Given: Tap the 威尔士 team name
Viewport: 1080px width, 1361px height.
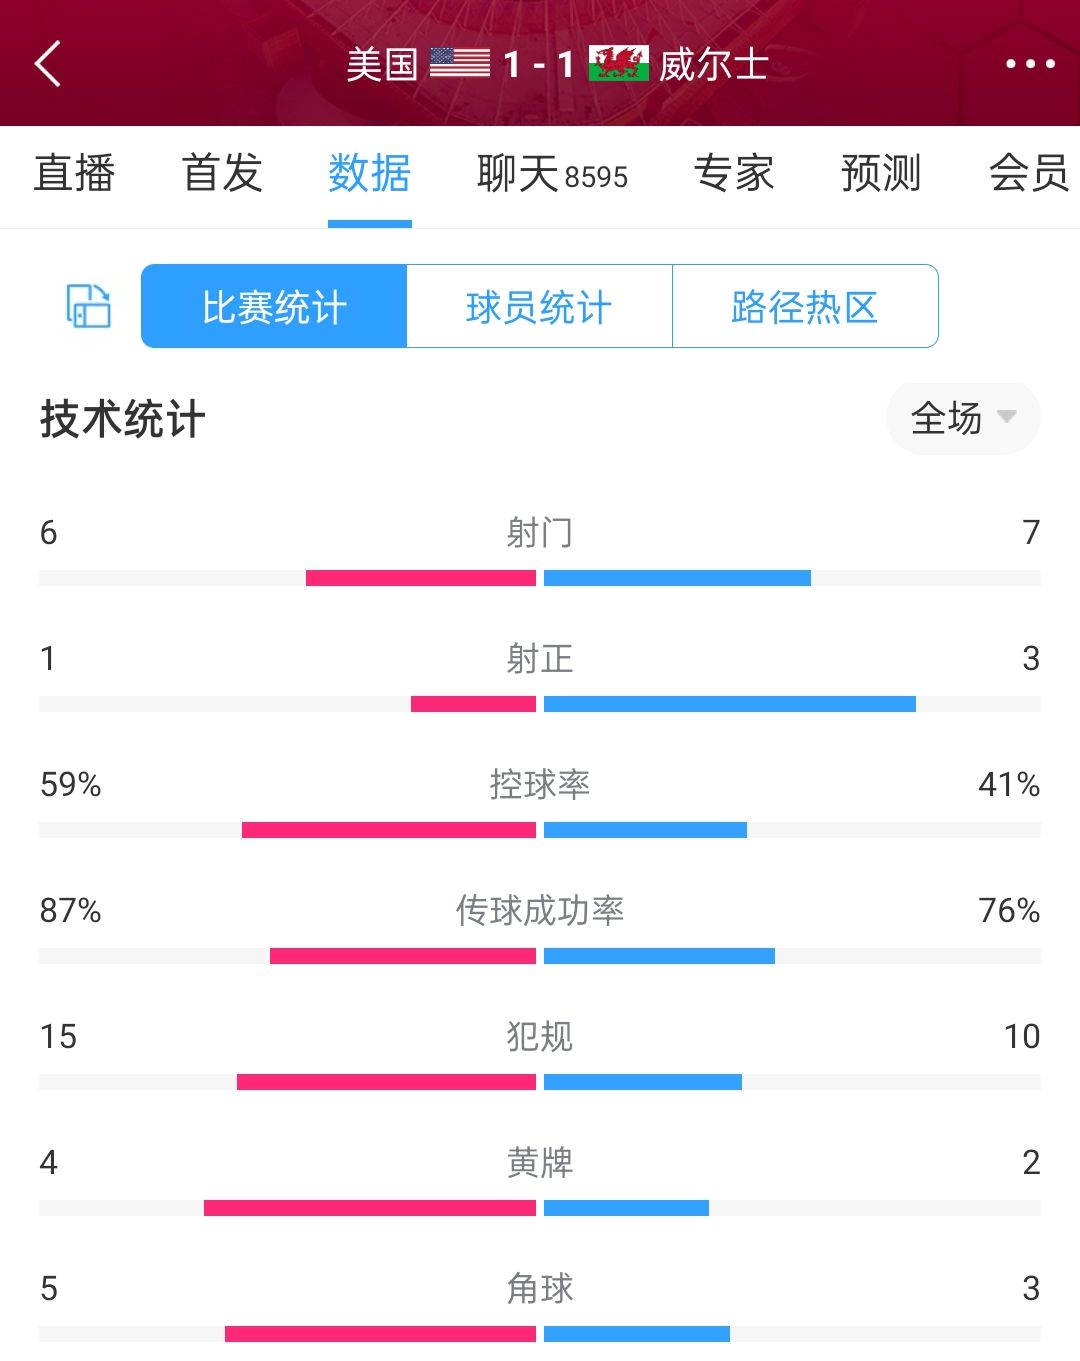Looking at the screenshot, I should 713,65.
